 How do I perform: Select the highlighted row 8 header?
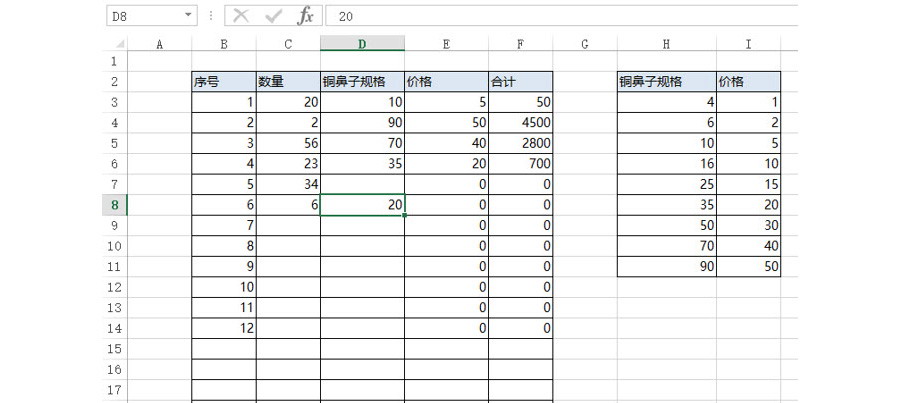(114, 205)
